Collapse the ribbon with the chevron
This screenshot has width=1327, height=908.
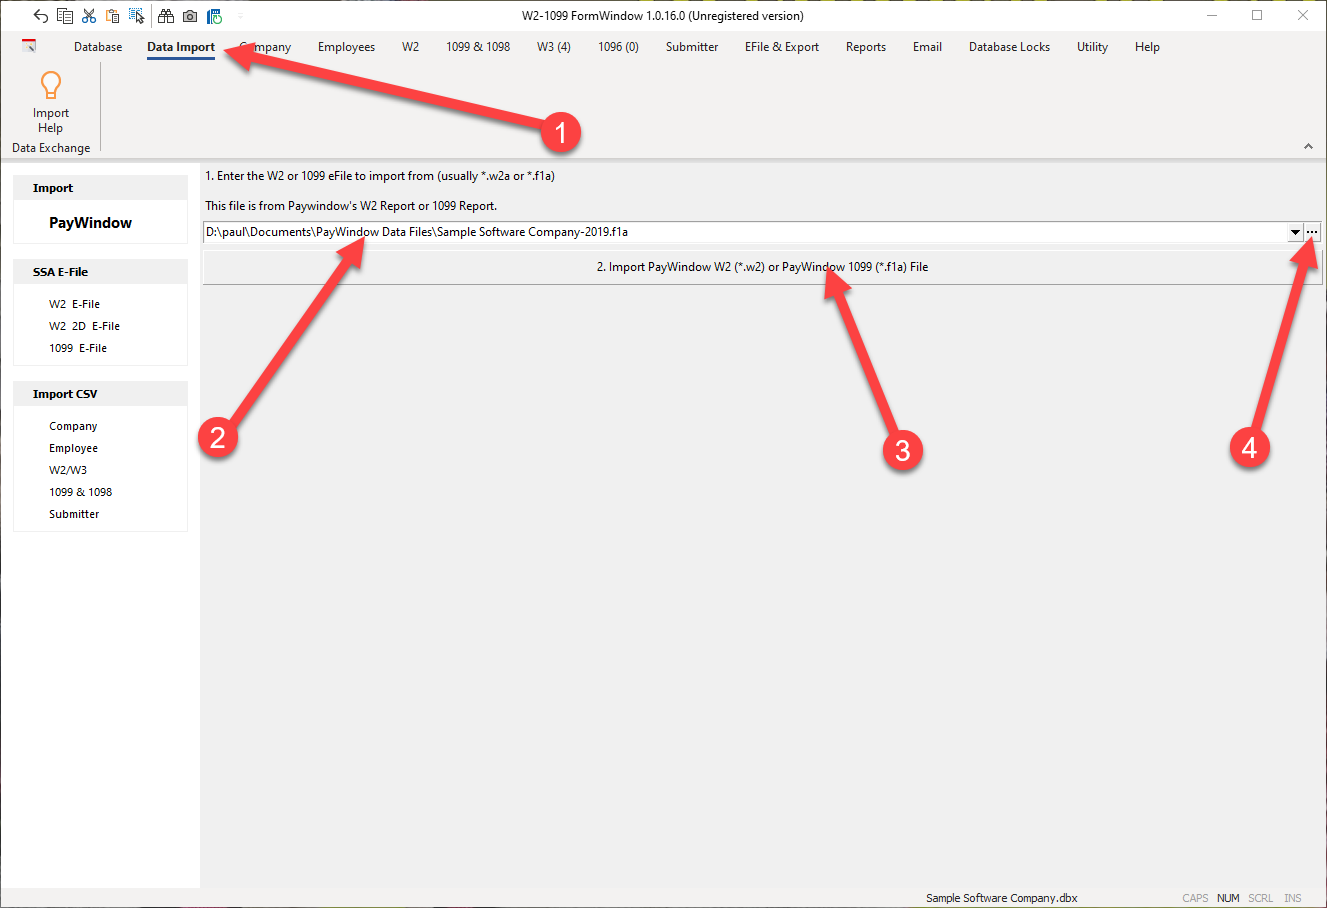click(x=1308, y=147)
